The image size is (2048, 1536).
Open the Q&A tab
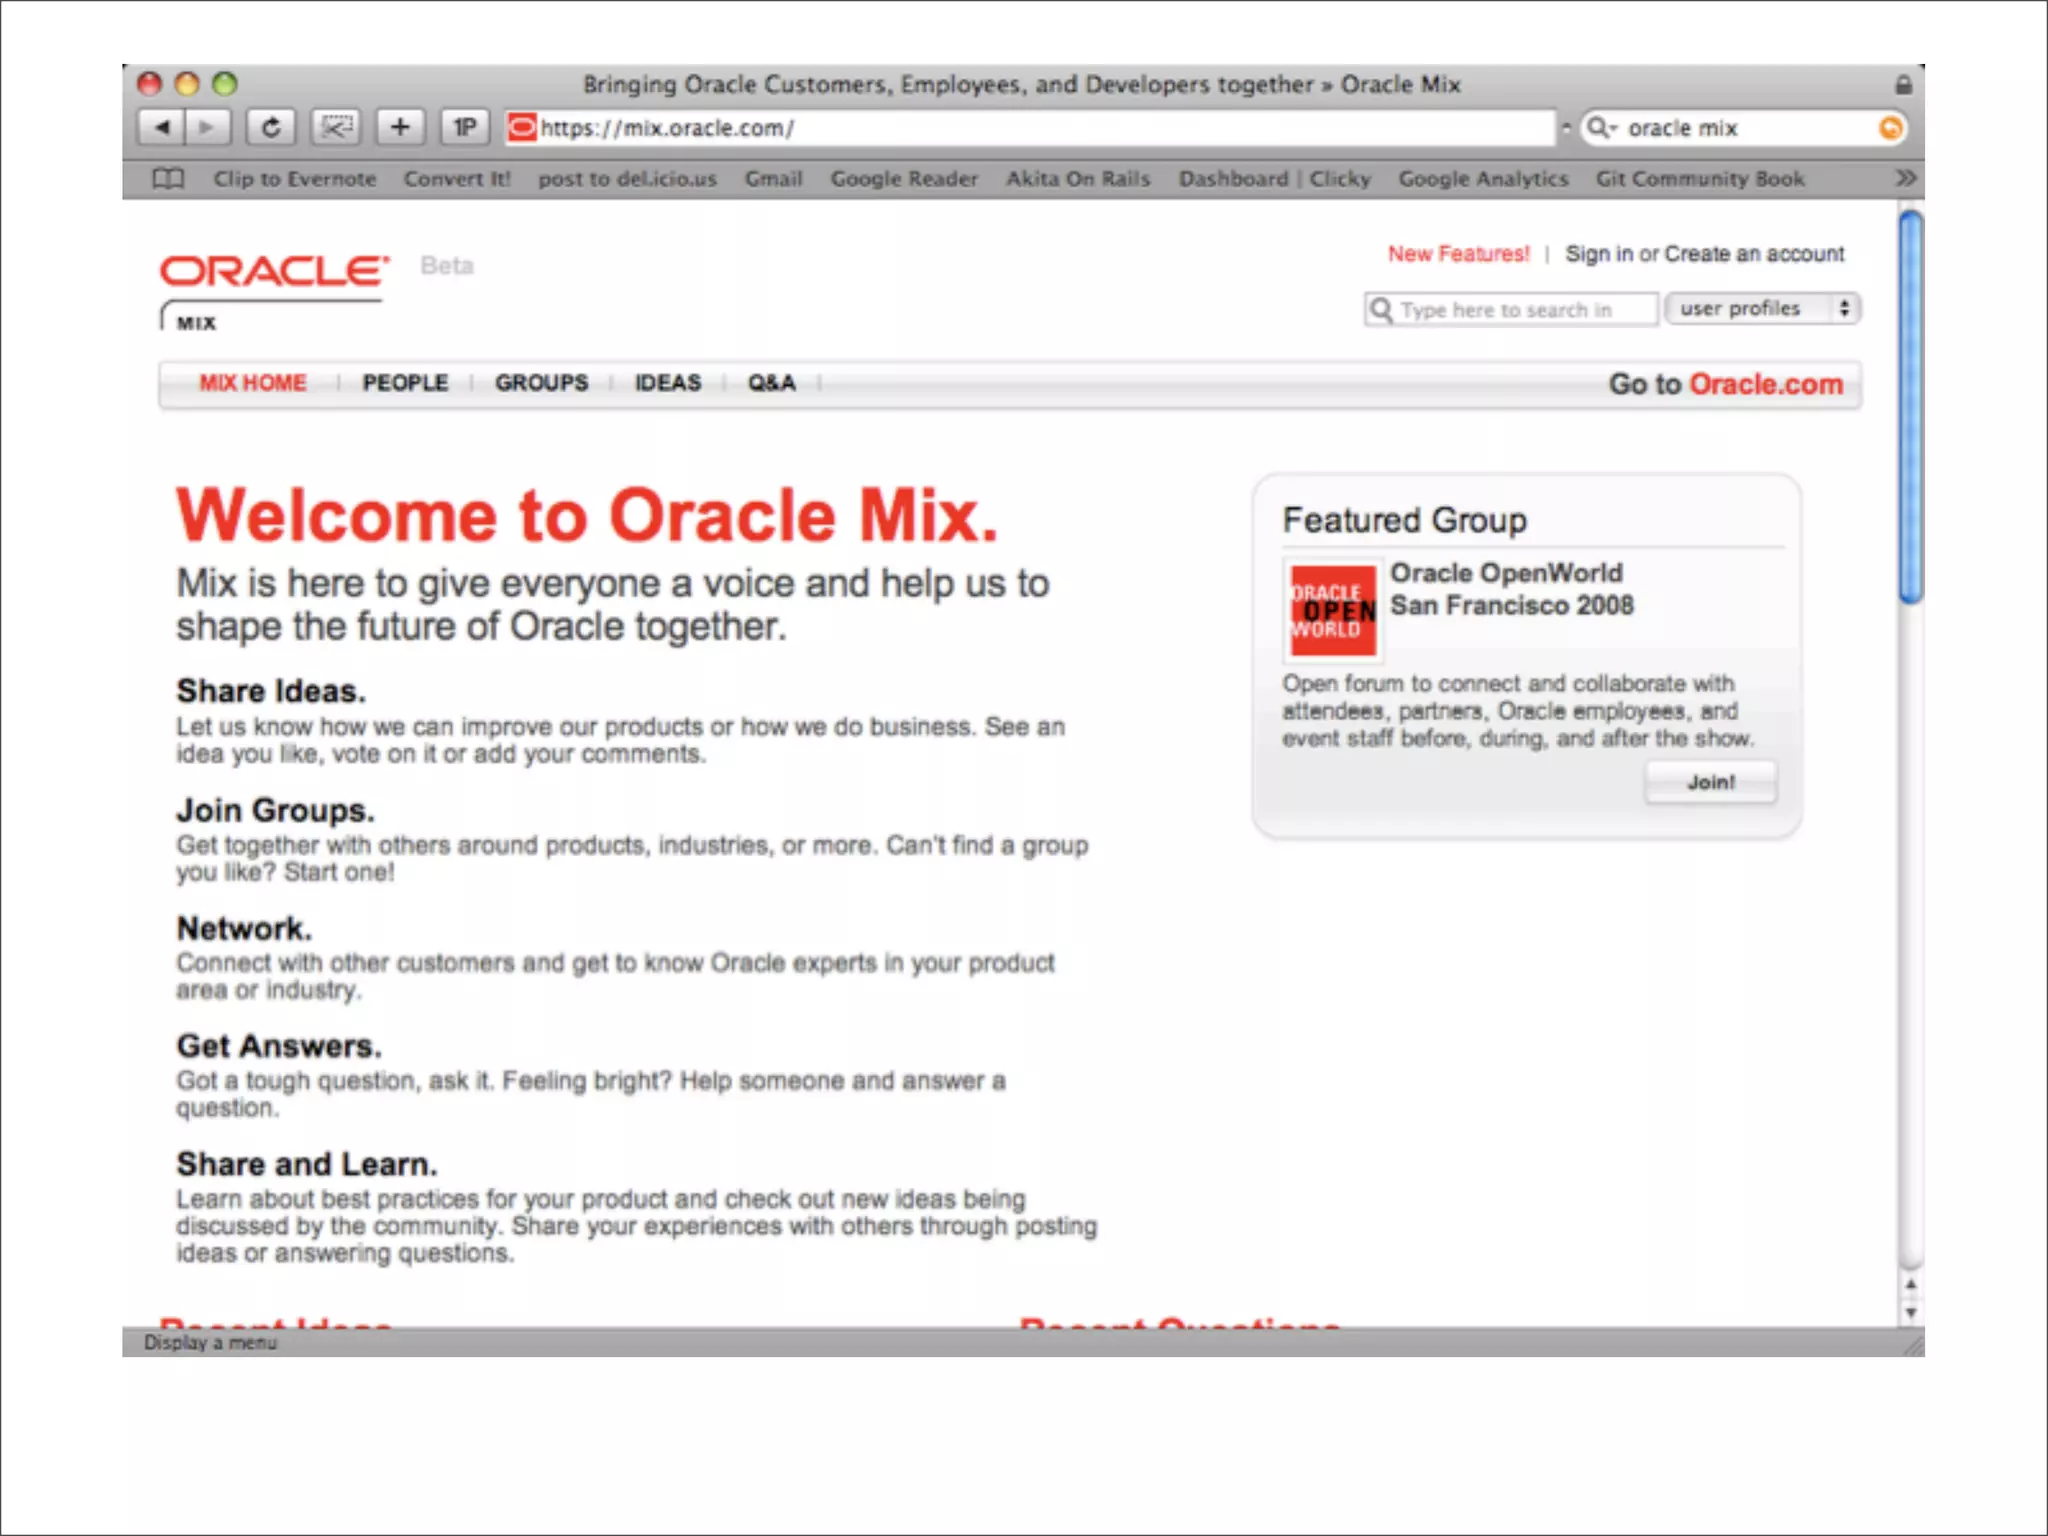772,383
